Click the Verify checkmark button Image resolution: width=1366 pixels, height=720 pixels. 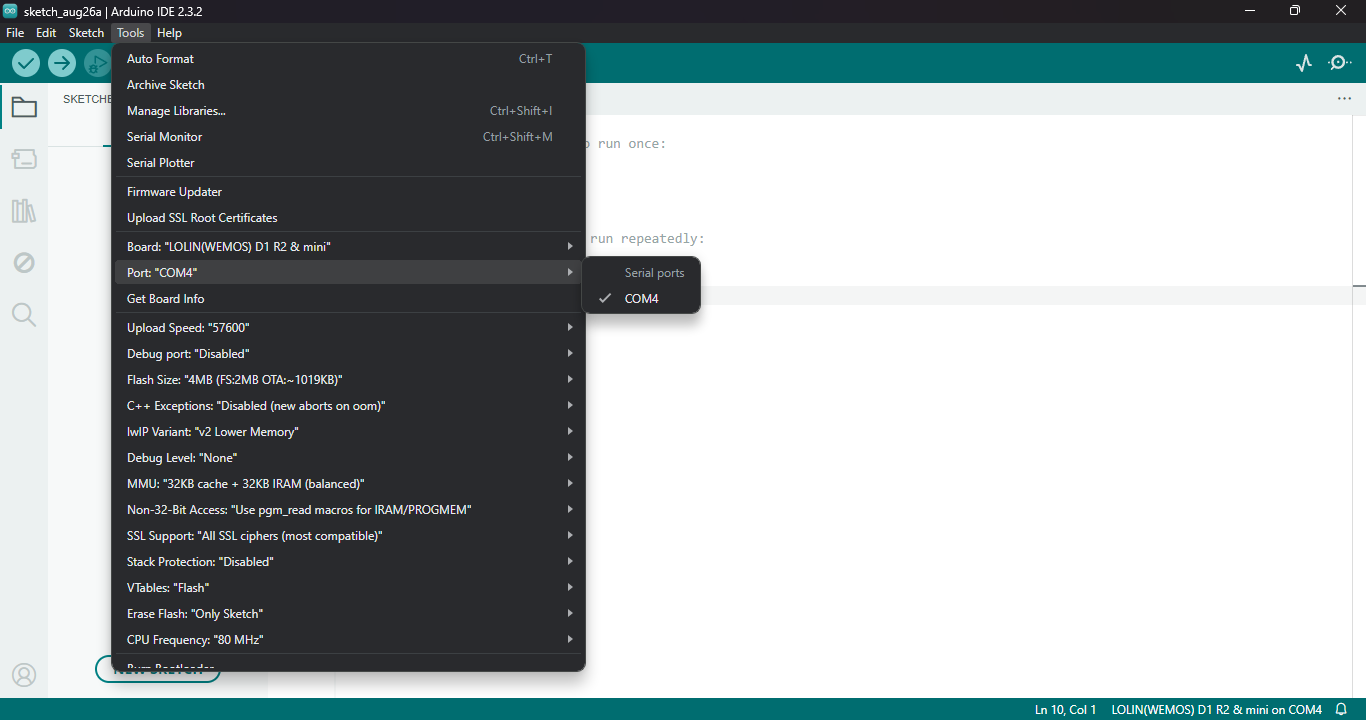click(x=26, y=63)
